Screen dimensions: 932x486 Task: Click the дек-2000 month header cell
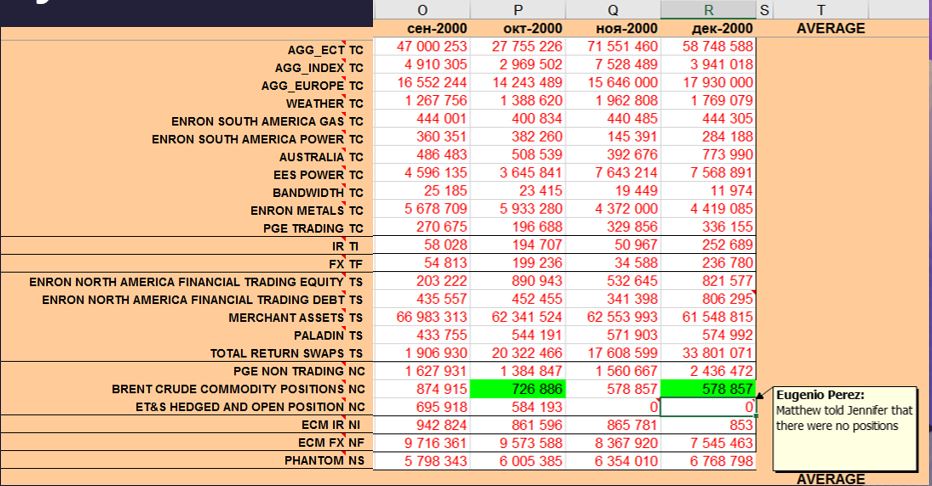point(709,29)
